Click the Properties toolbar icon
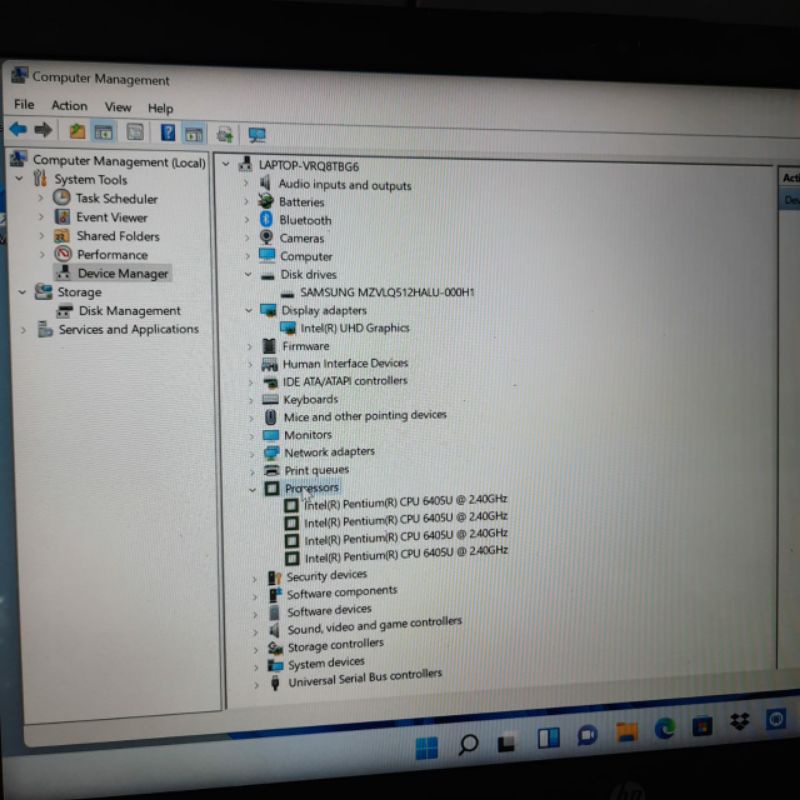The height and width of the screenshot is (800, 800). click(x=134, y=132)
